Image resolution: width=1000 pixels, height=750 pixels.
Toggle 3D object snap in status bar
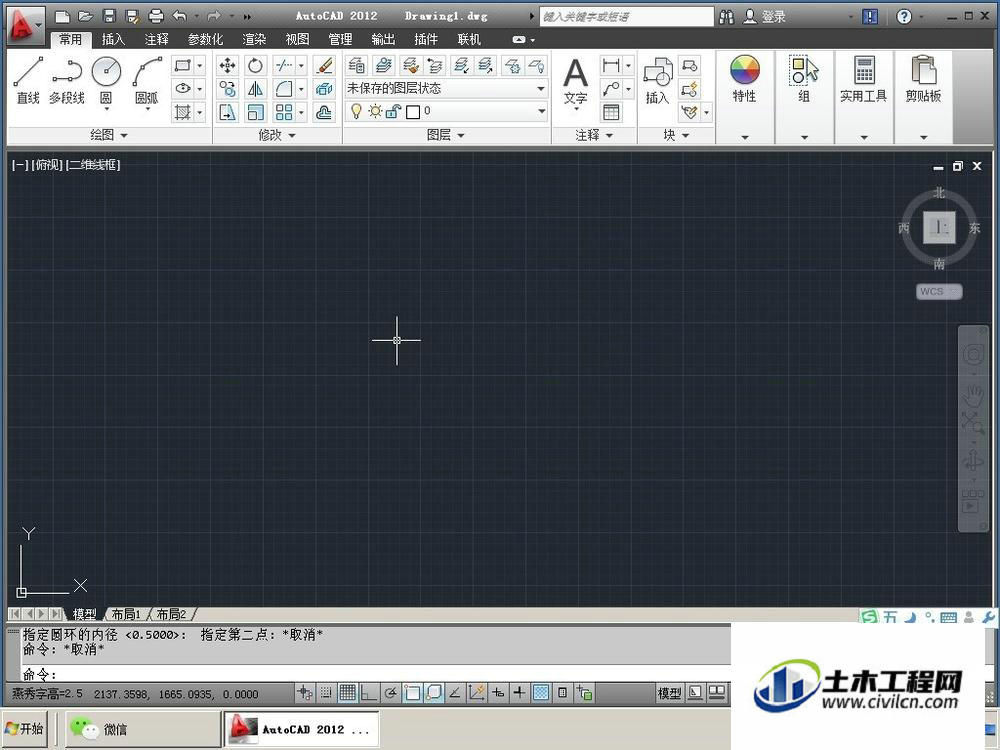[434, 692]
